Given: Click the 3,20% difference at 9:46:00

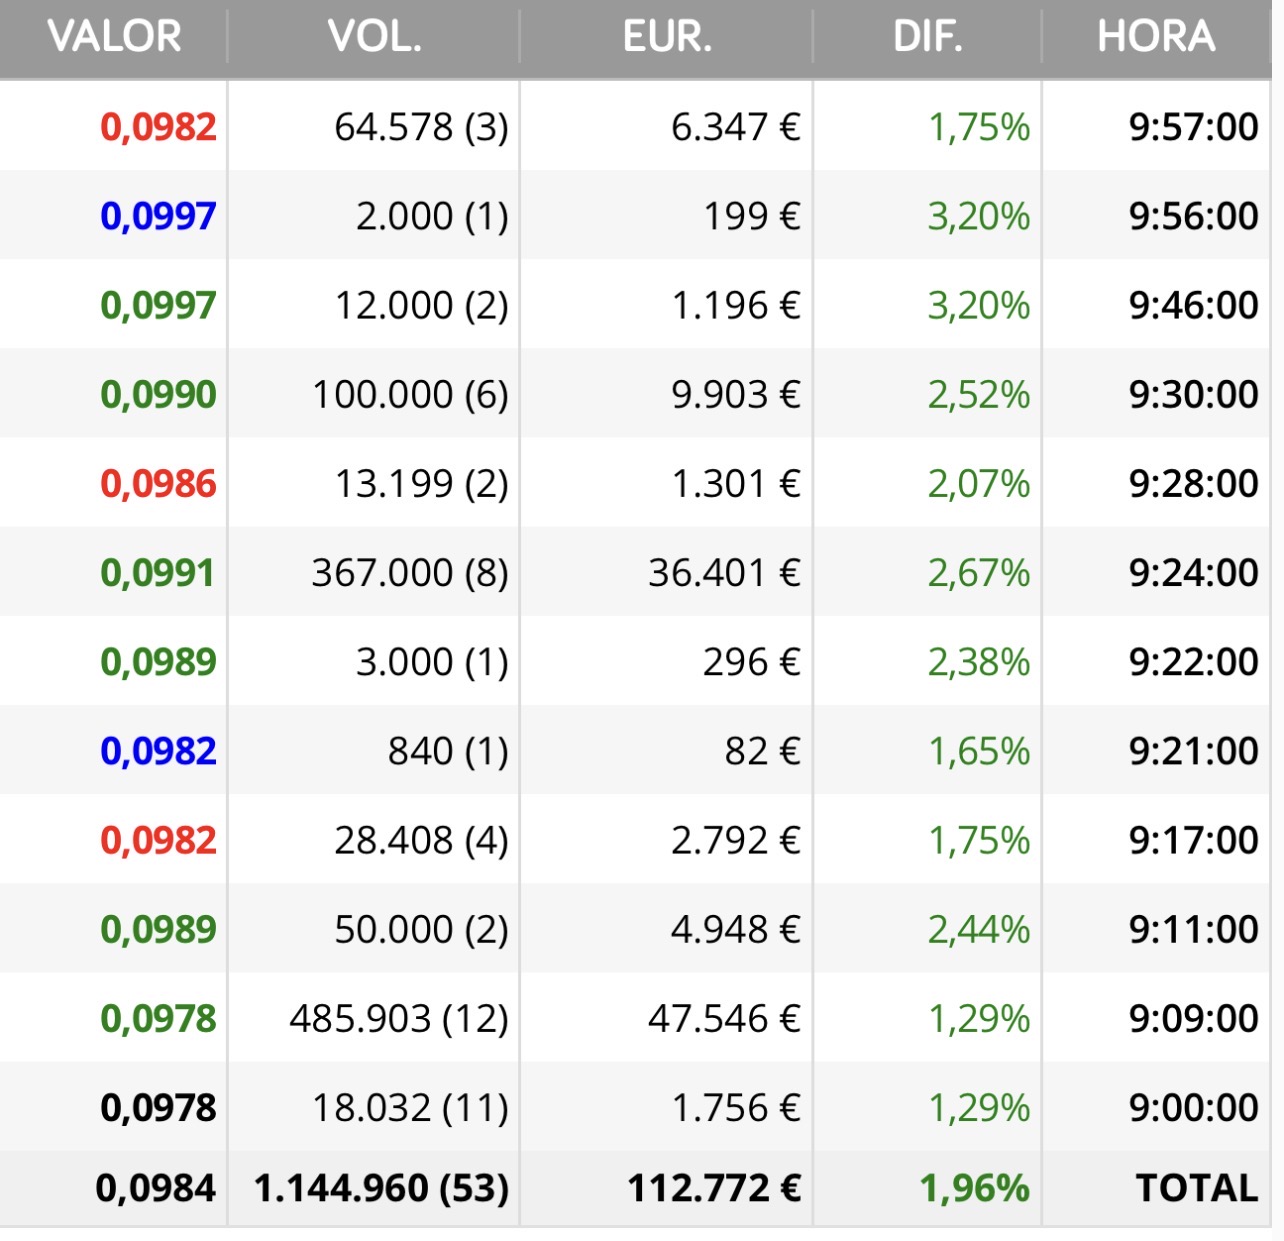Looking at the screenshot, I should point(978,305).
